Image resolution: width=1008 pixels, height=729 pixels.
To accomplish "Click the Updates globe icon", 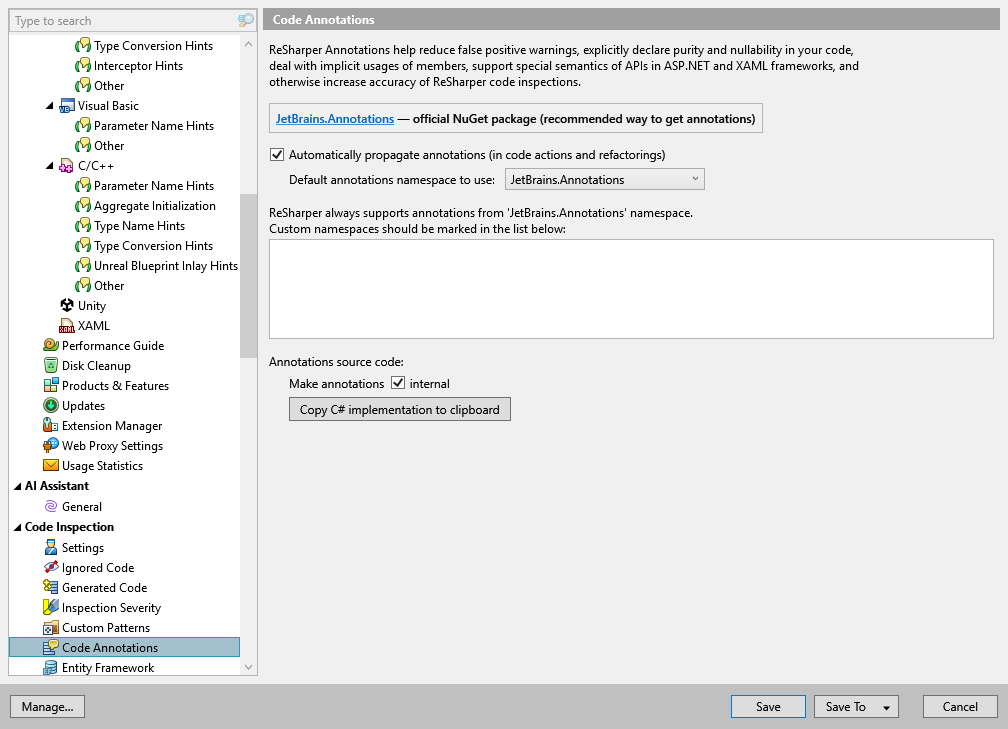I will (x=52, y=405).
